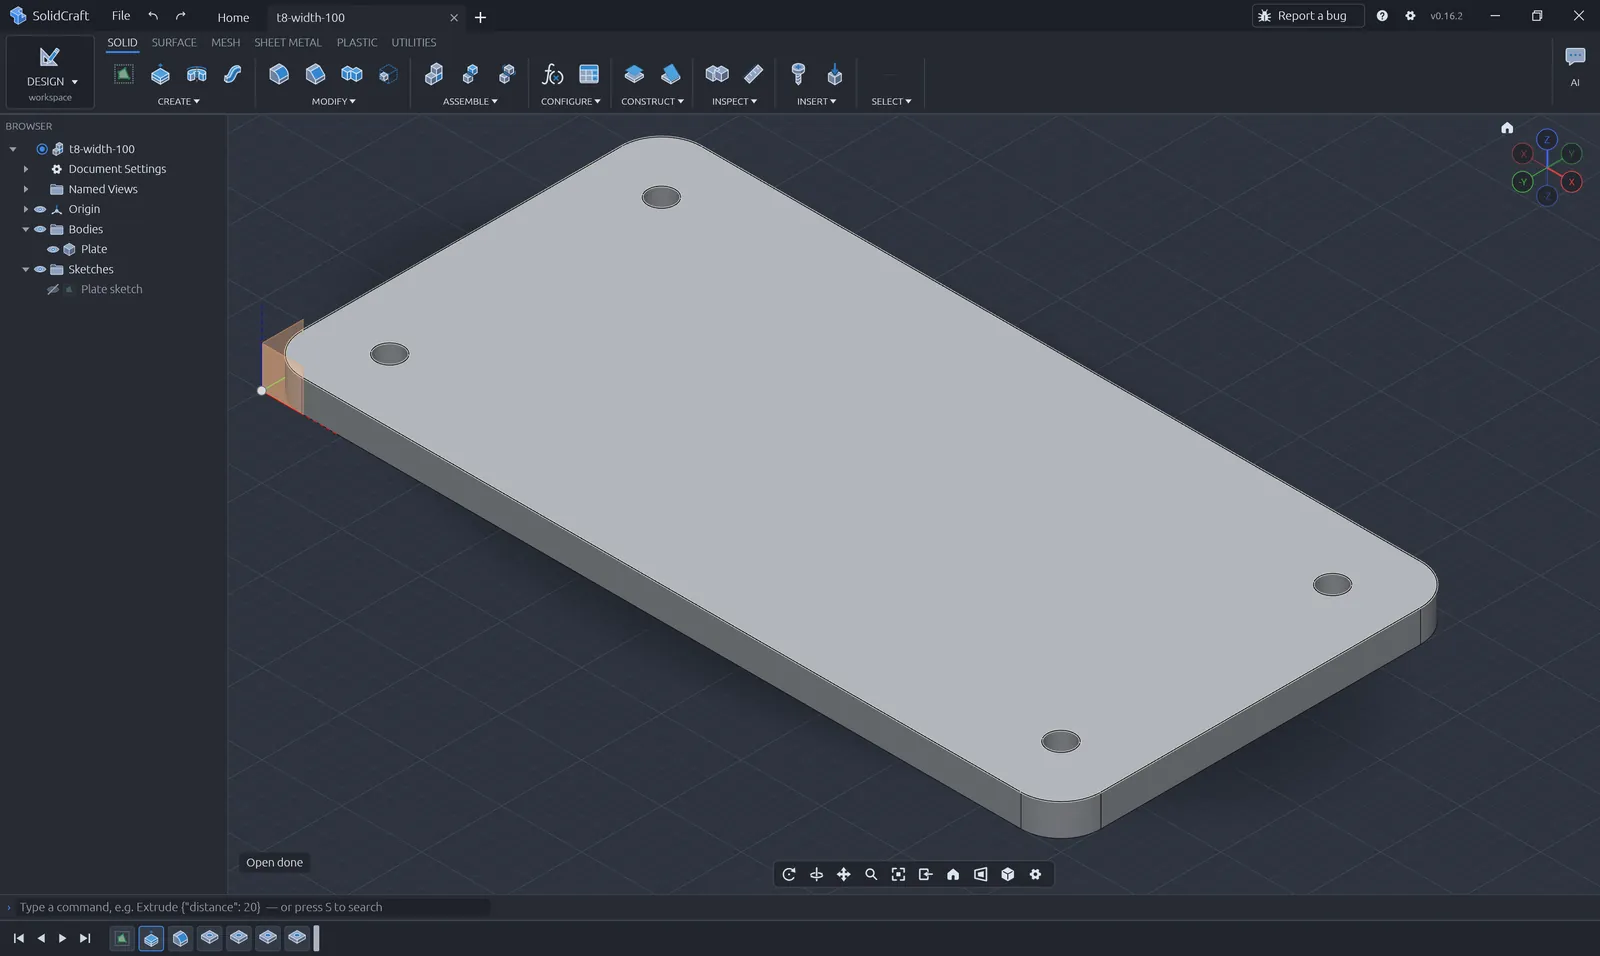Toggle visibility eye for Bodies folder
The image size is (1600, 956).
(x=40, y=229)
